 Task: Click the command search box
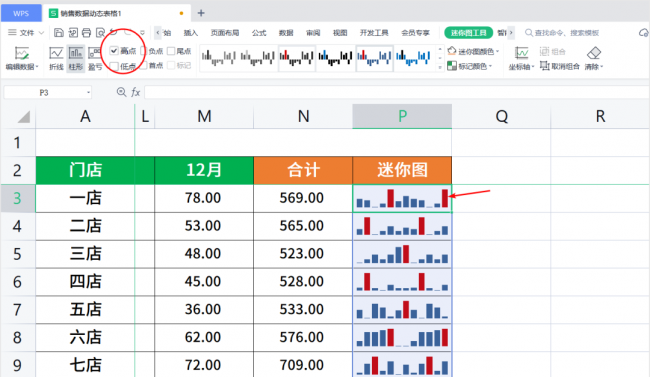[x=562, y=33]
